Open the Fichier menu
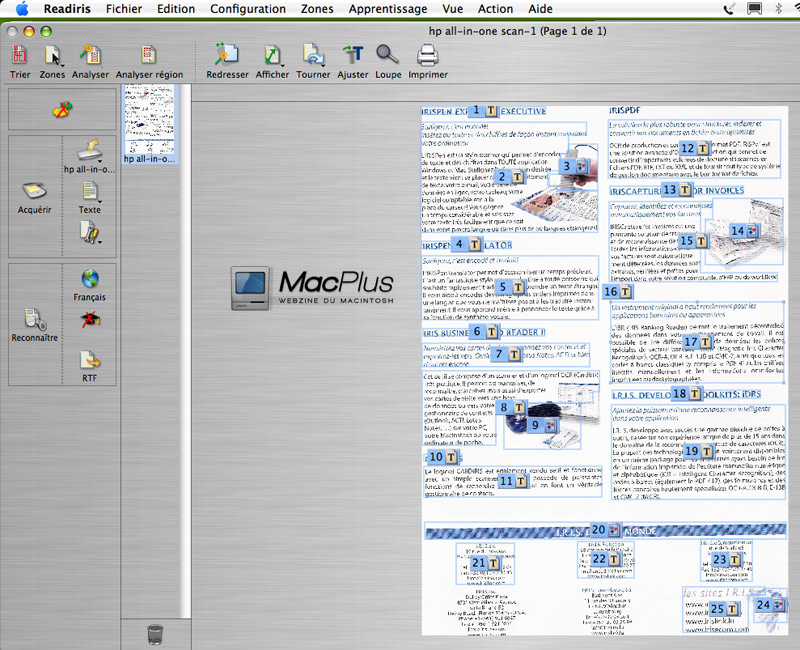 click(x=124, y=9)
